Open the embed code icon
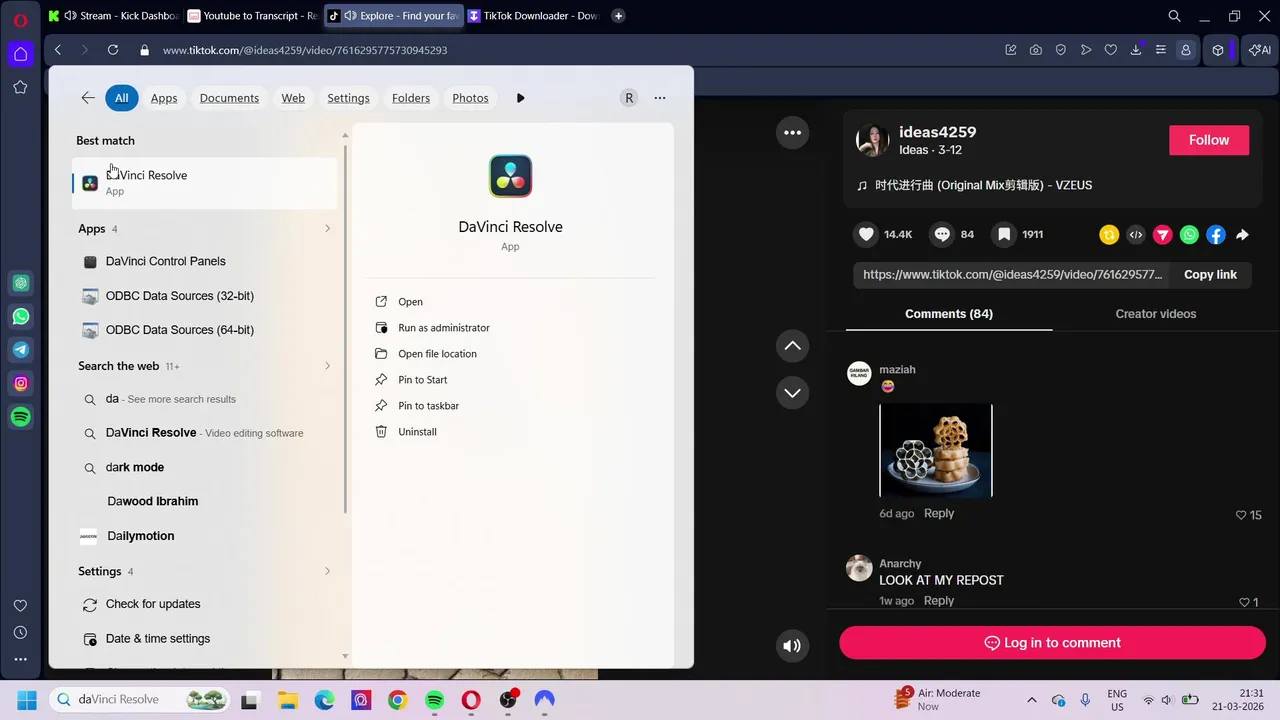This screenshot has height=720, width=1280. coord(1136,235)
